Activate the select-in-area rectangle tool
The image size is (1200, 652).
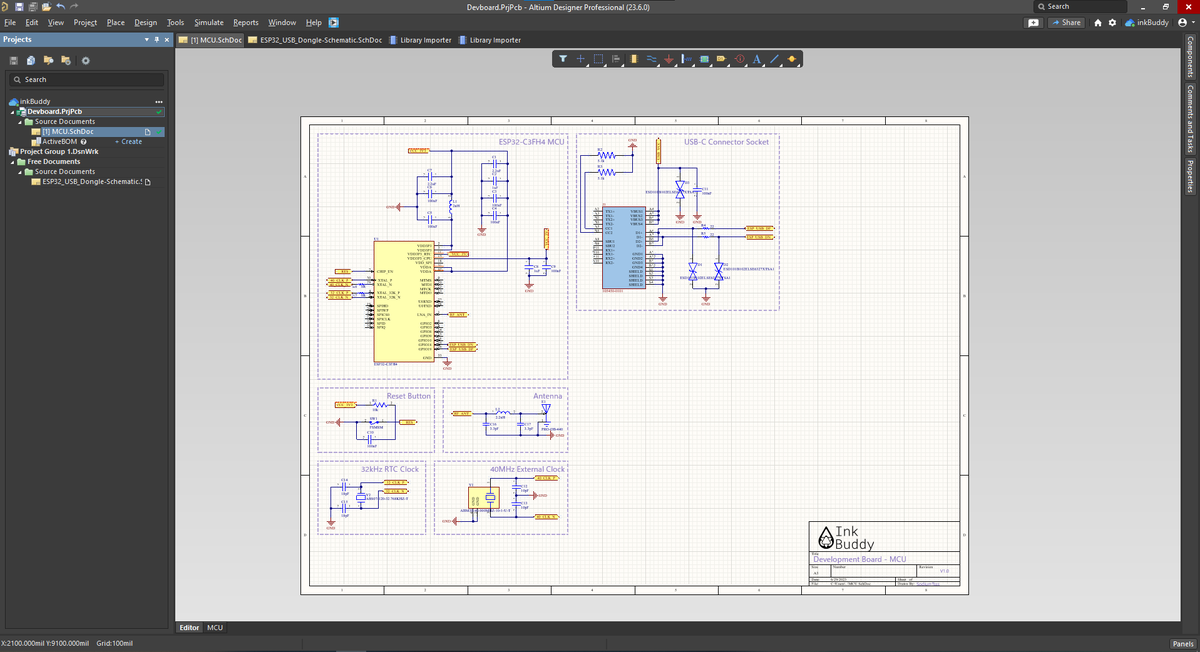pos(598,59)
